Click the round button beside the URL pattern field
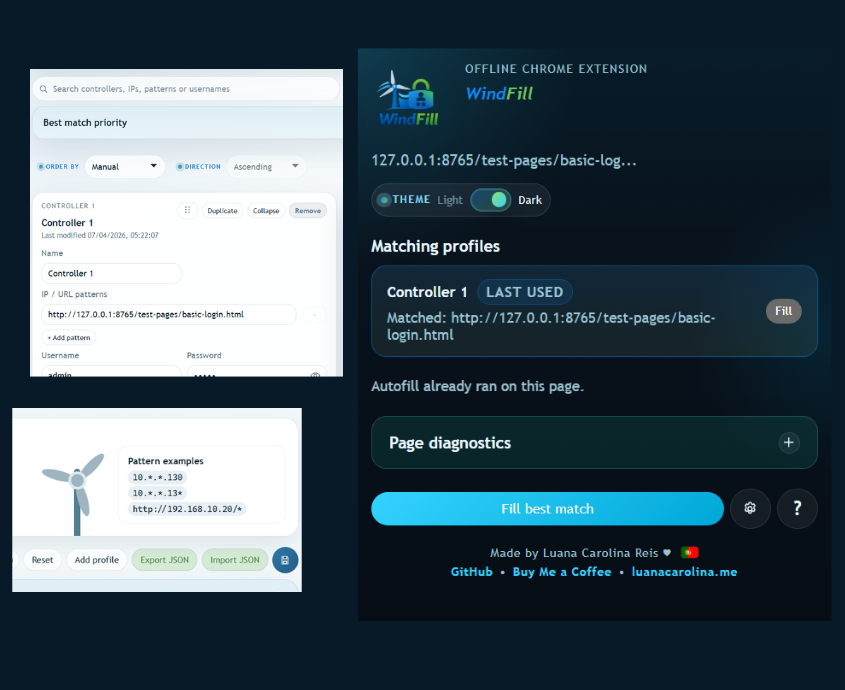The width and height of the screenshot is (845, 690). [x=314, y=314]
